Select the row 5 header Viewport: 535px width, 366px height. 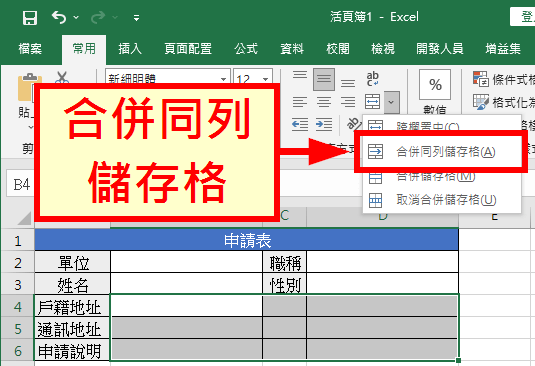pos(18,329)
